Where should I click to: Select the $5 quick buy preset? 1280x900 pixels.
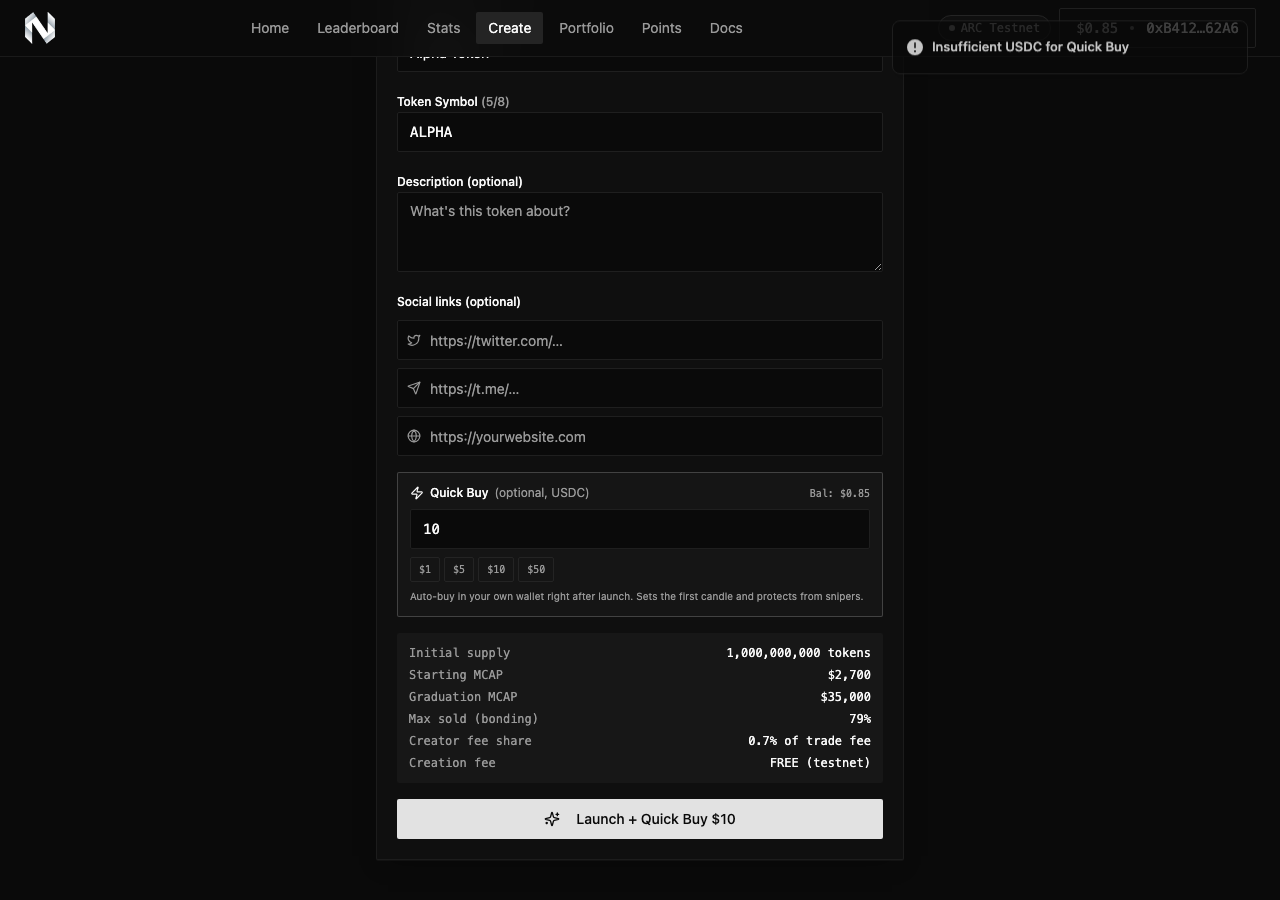click(x=459, y=569)
